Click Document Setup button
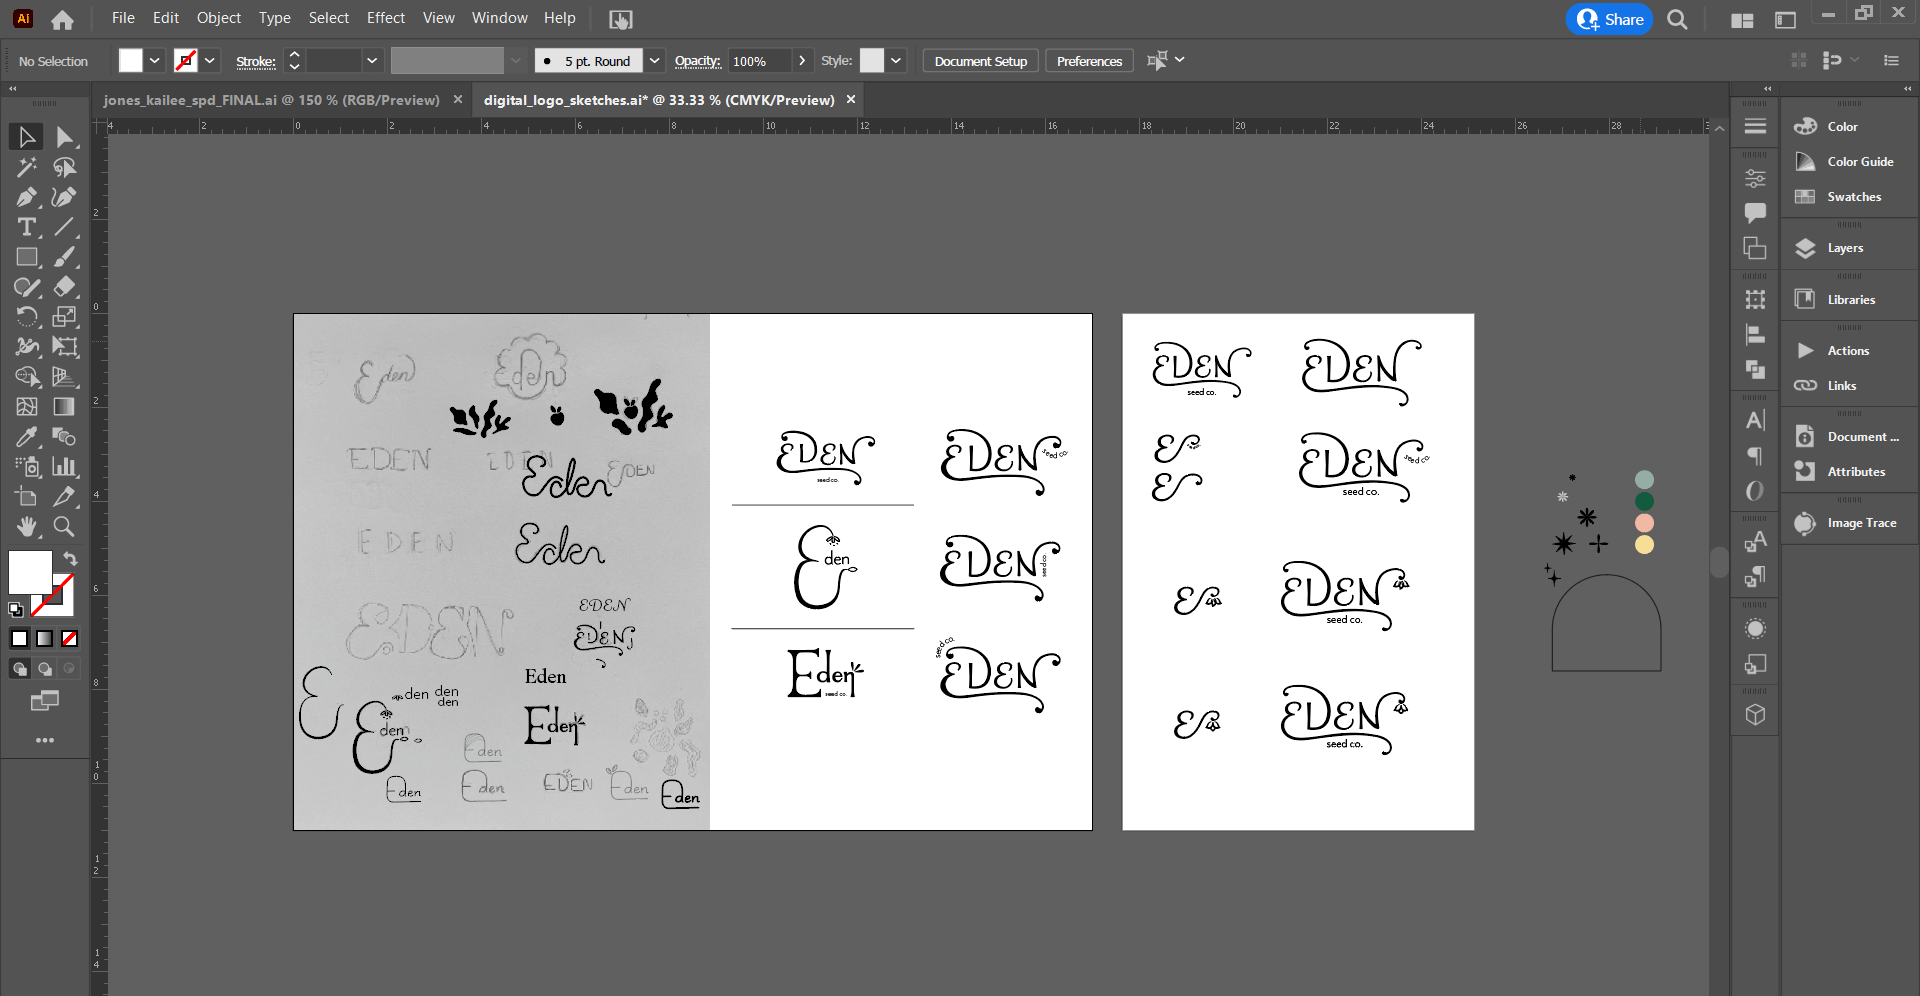 (x=980, y=61)
